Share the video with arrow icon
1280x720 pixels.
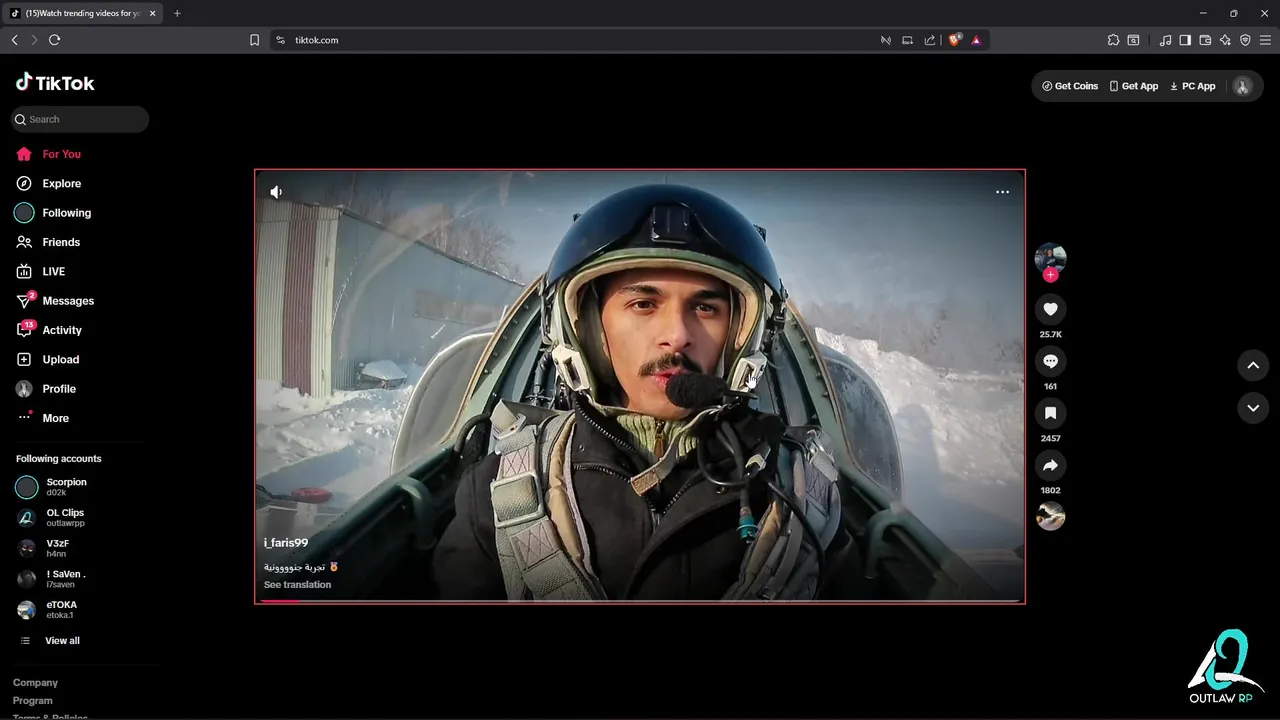(x=1050, y=465)
